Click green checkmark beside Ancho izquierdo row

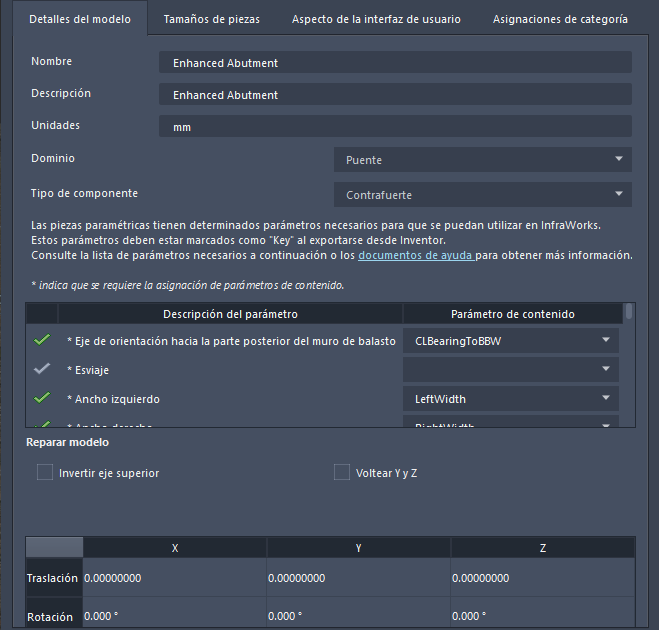[x=41, y=398]
